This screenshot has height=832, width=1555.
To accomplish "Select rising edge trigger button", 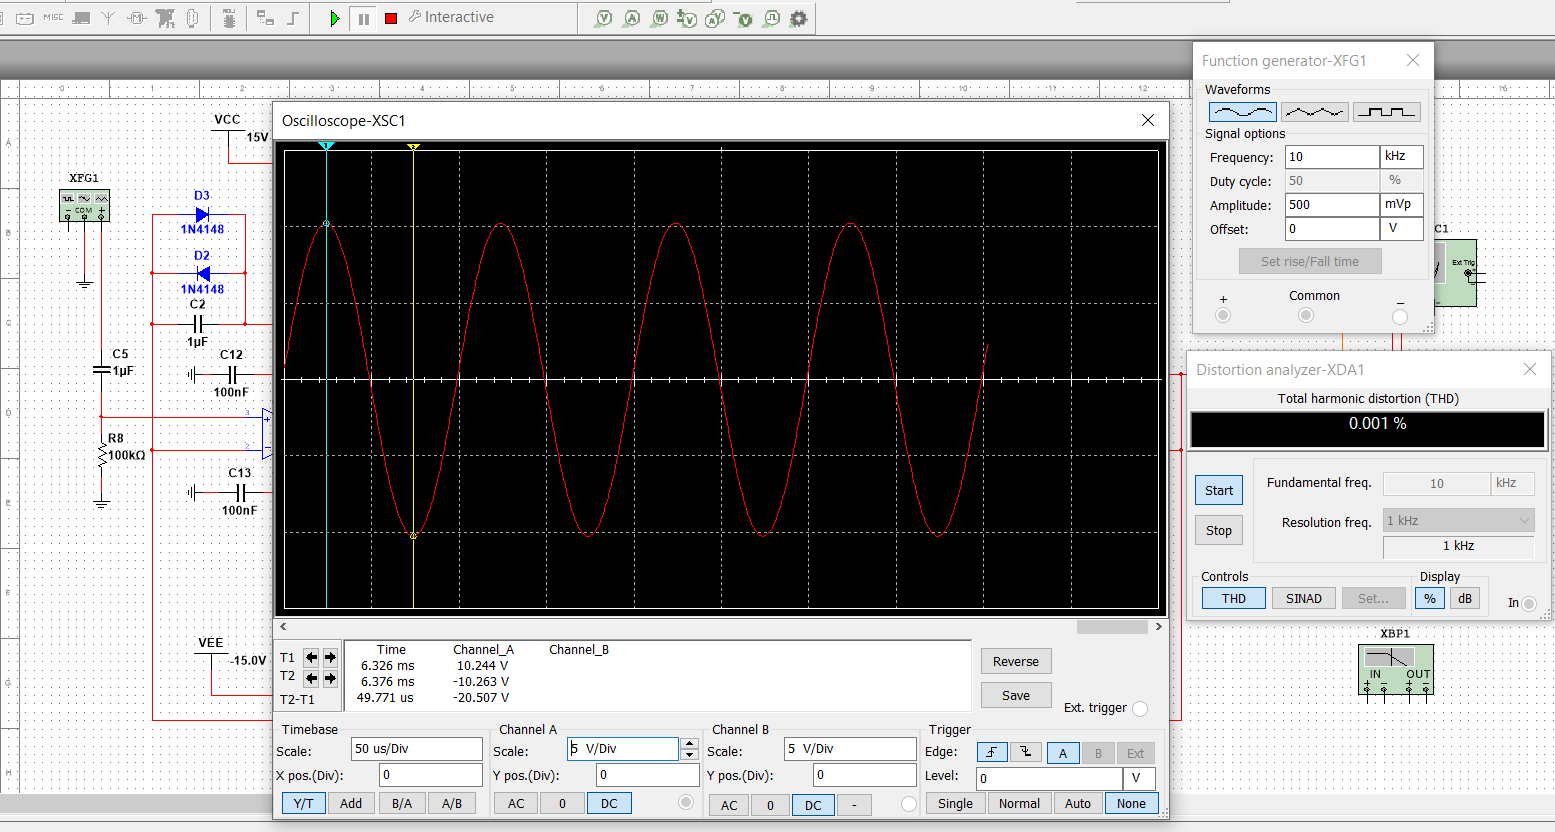I will click(x=991, y=752).
